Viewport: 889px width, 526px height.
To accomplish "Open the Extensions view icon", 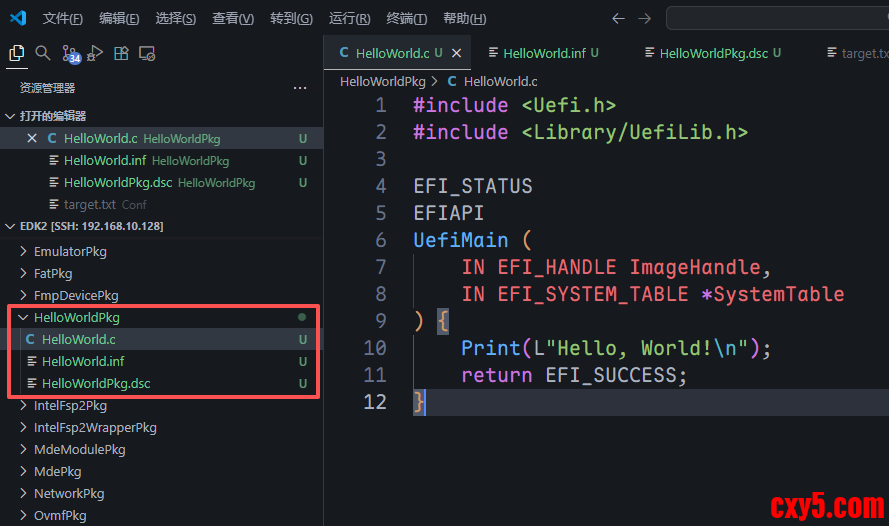I will (121, 54).
